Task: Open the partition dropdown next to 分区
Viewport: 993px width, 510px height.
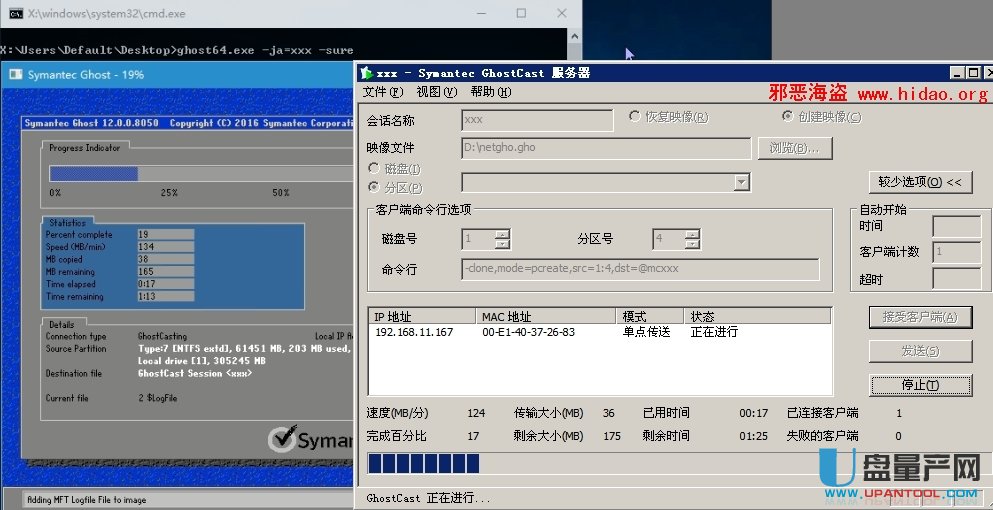Action: point(741,183)
